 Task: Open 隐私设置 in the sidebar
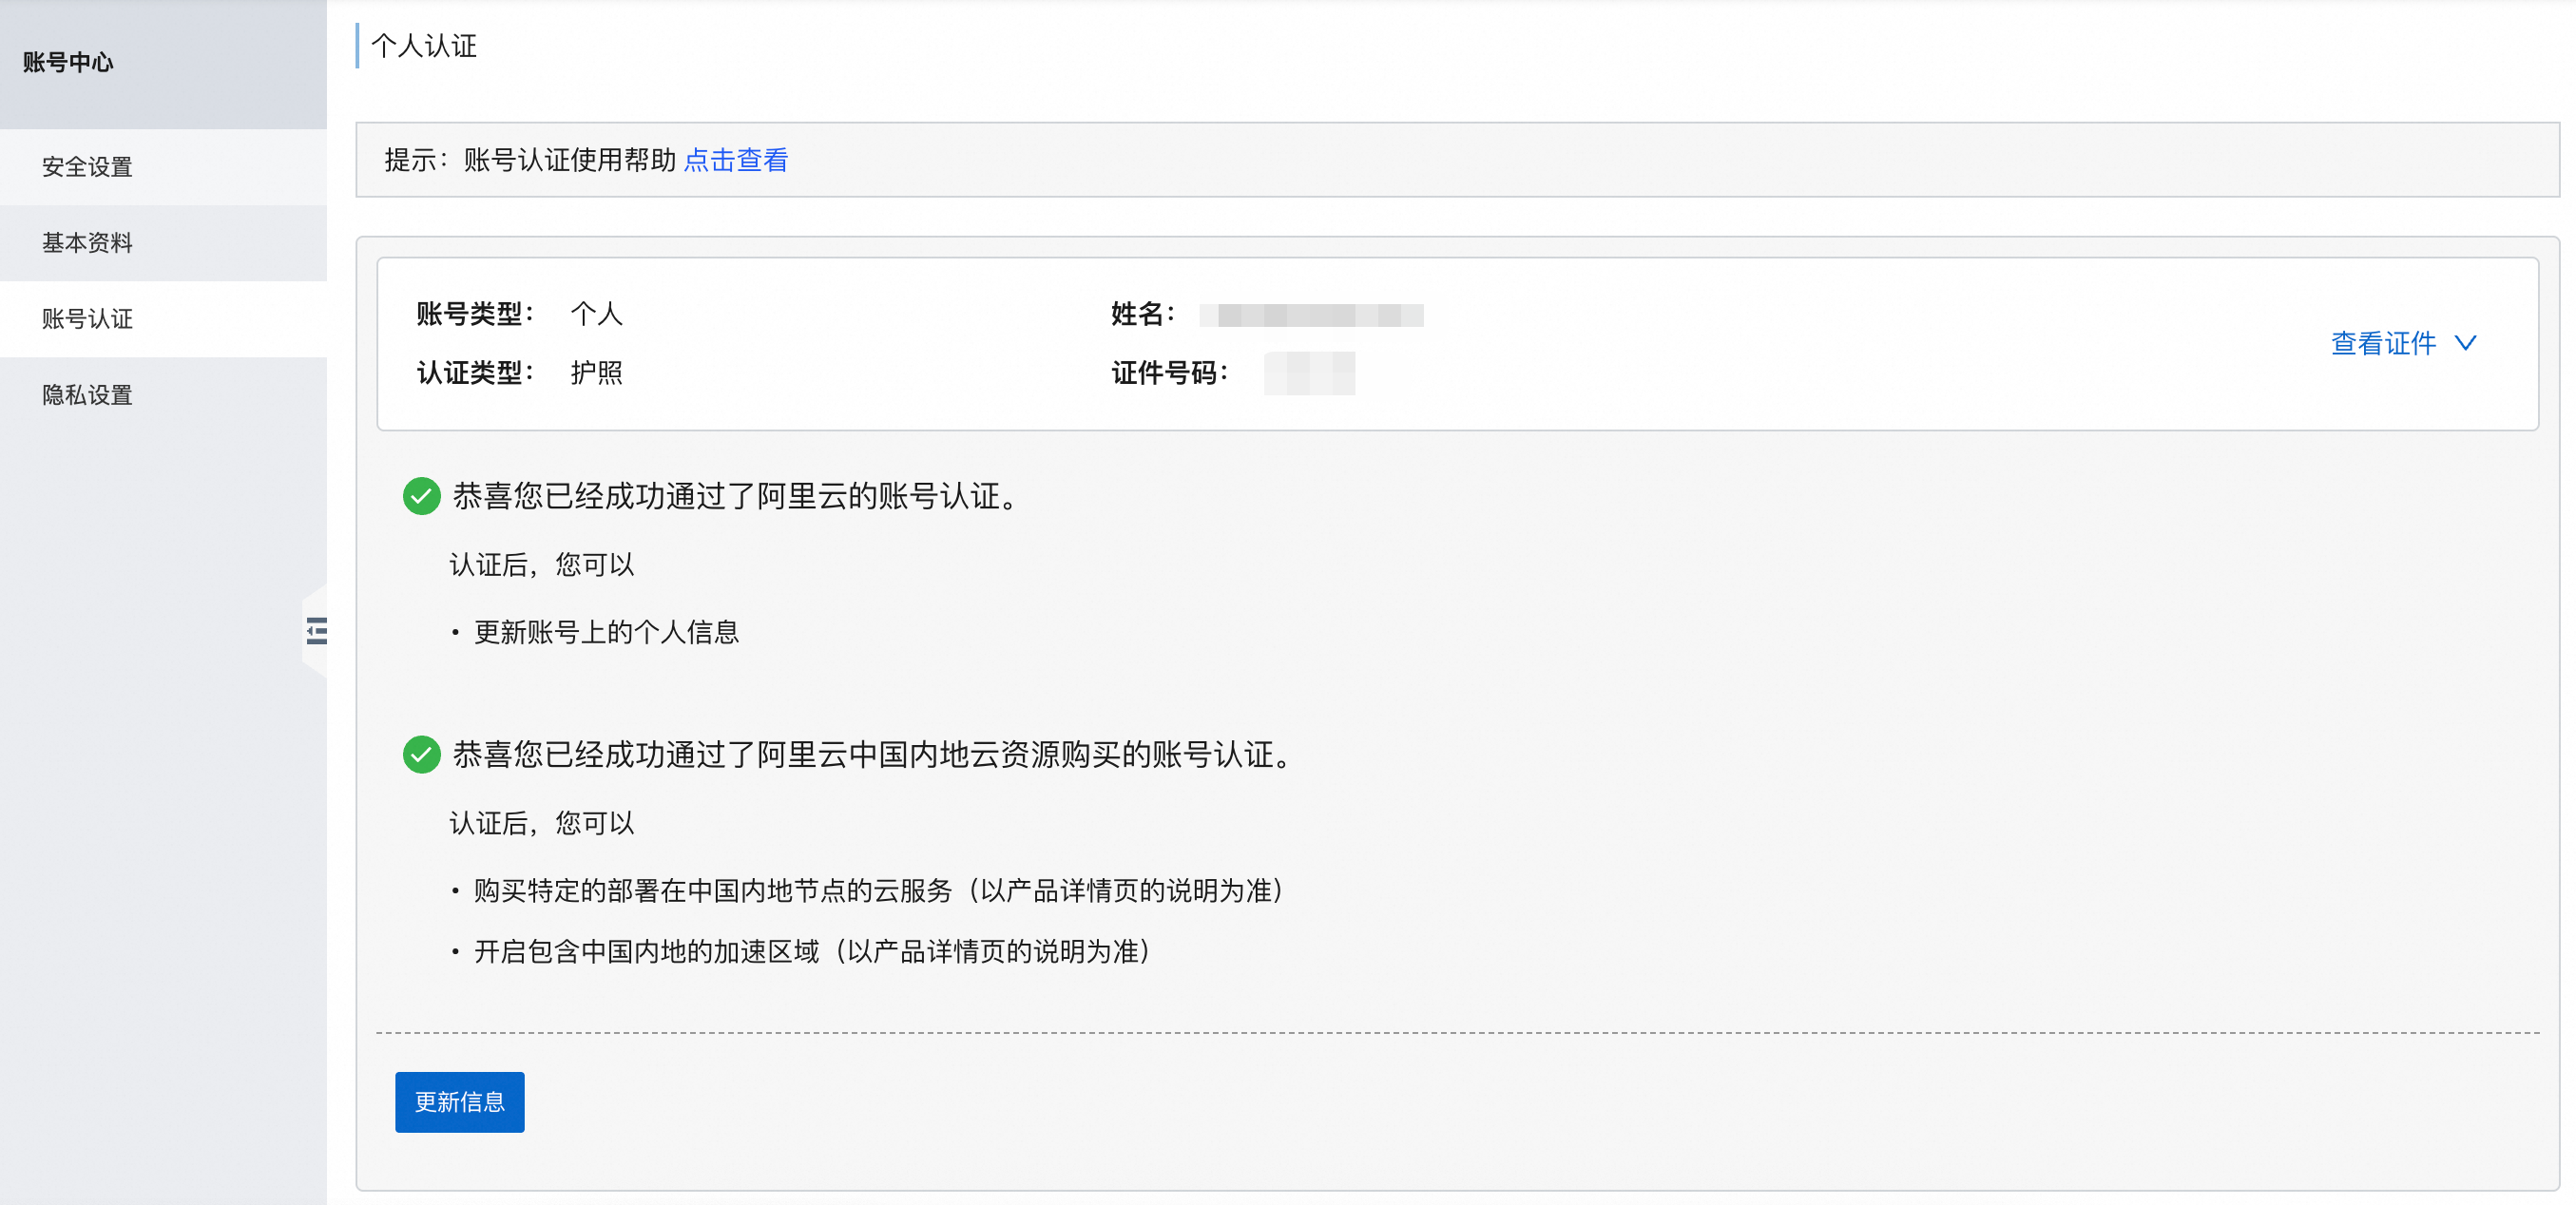[x=88, y=395]
